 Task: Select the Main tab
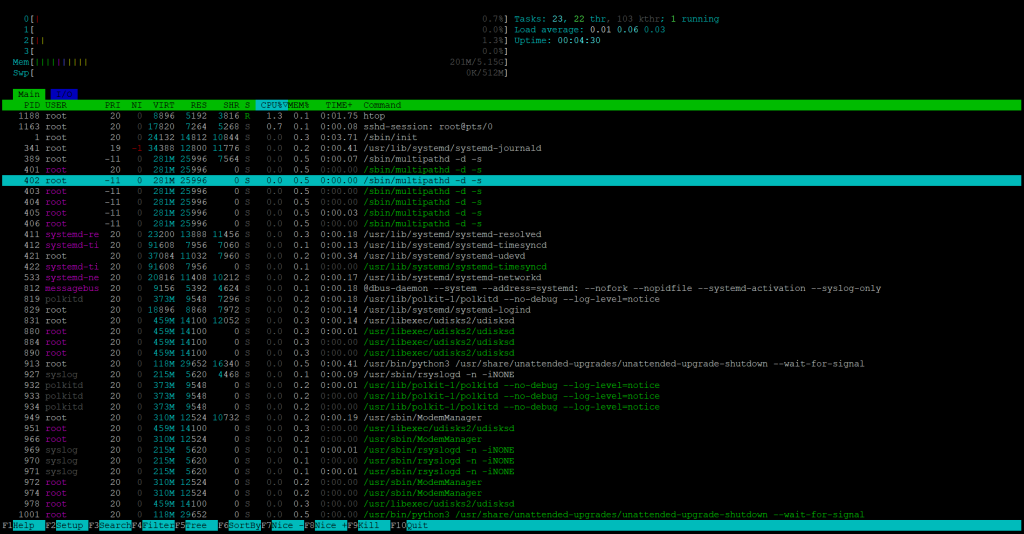point(28,94)
